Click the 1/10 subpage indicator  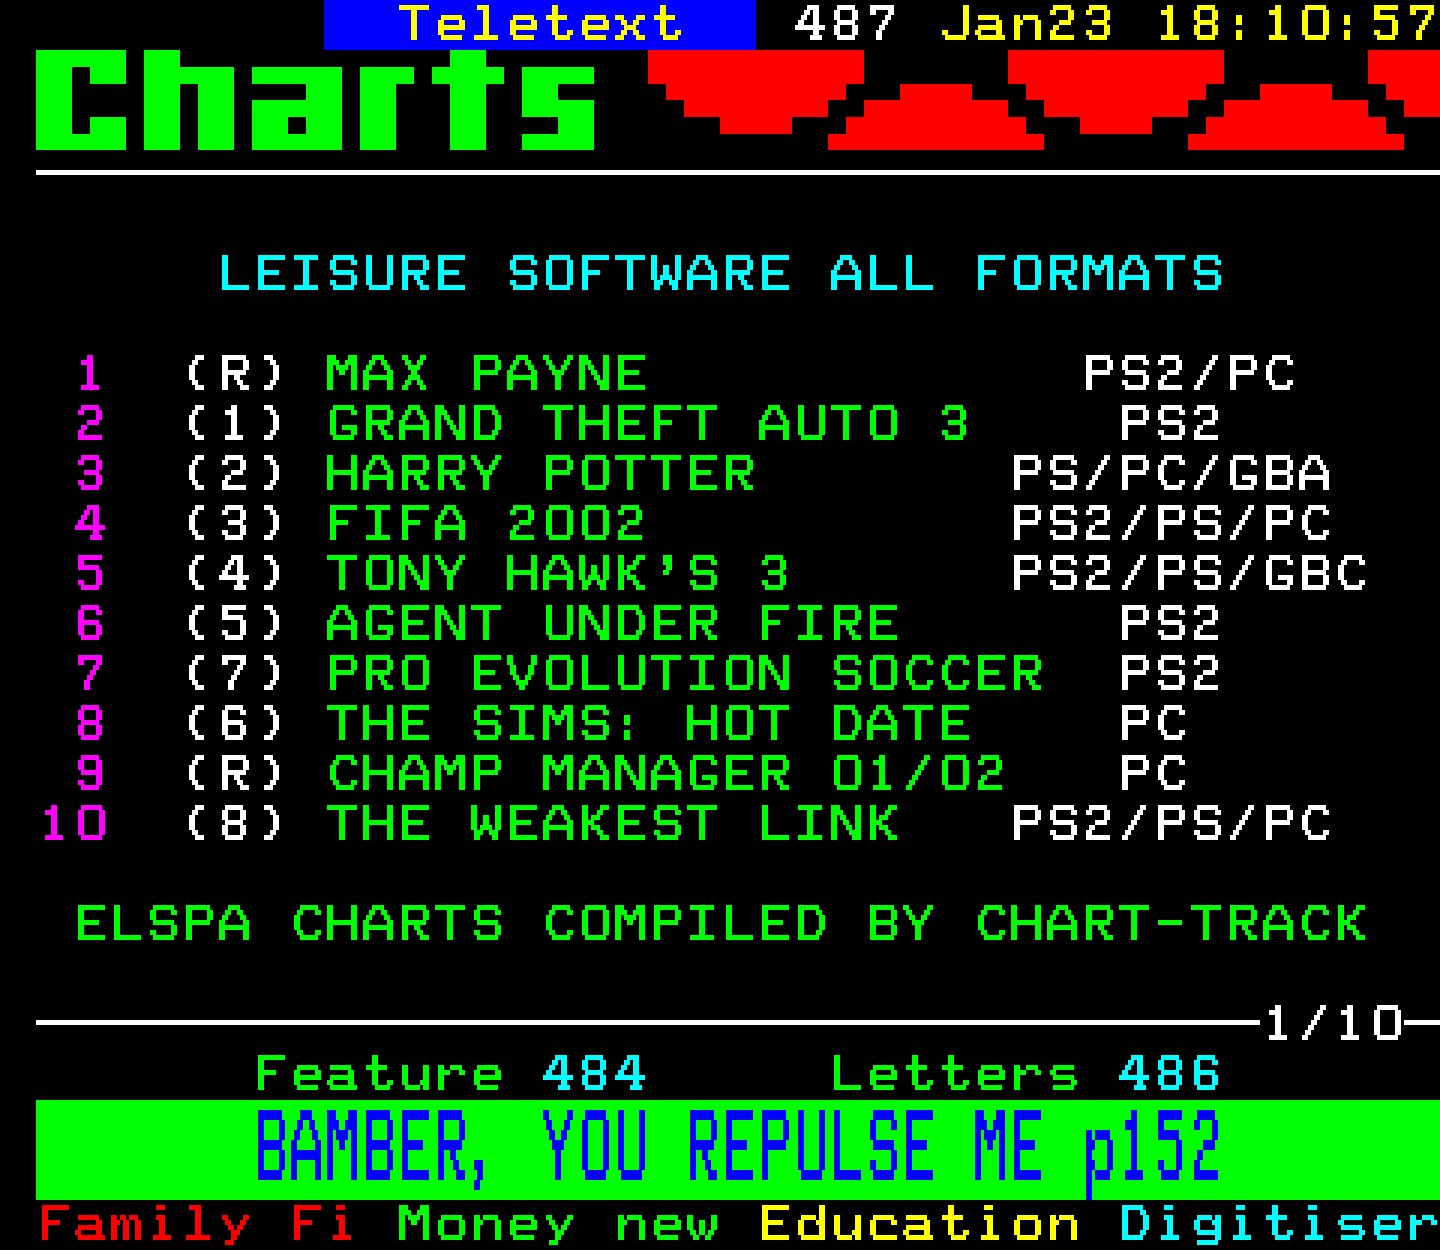(1334, 1024)
